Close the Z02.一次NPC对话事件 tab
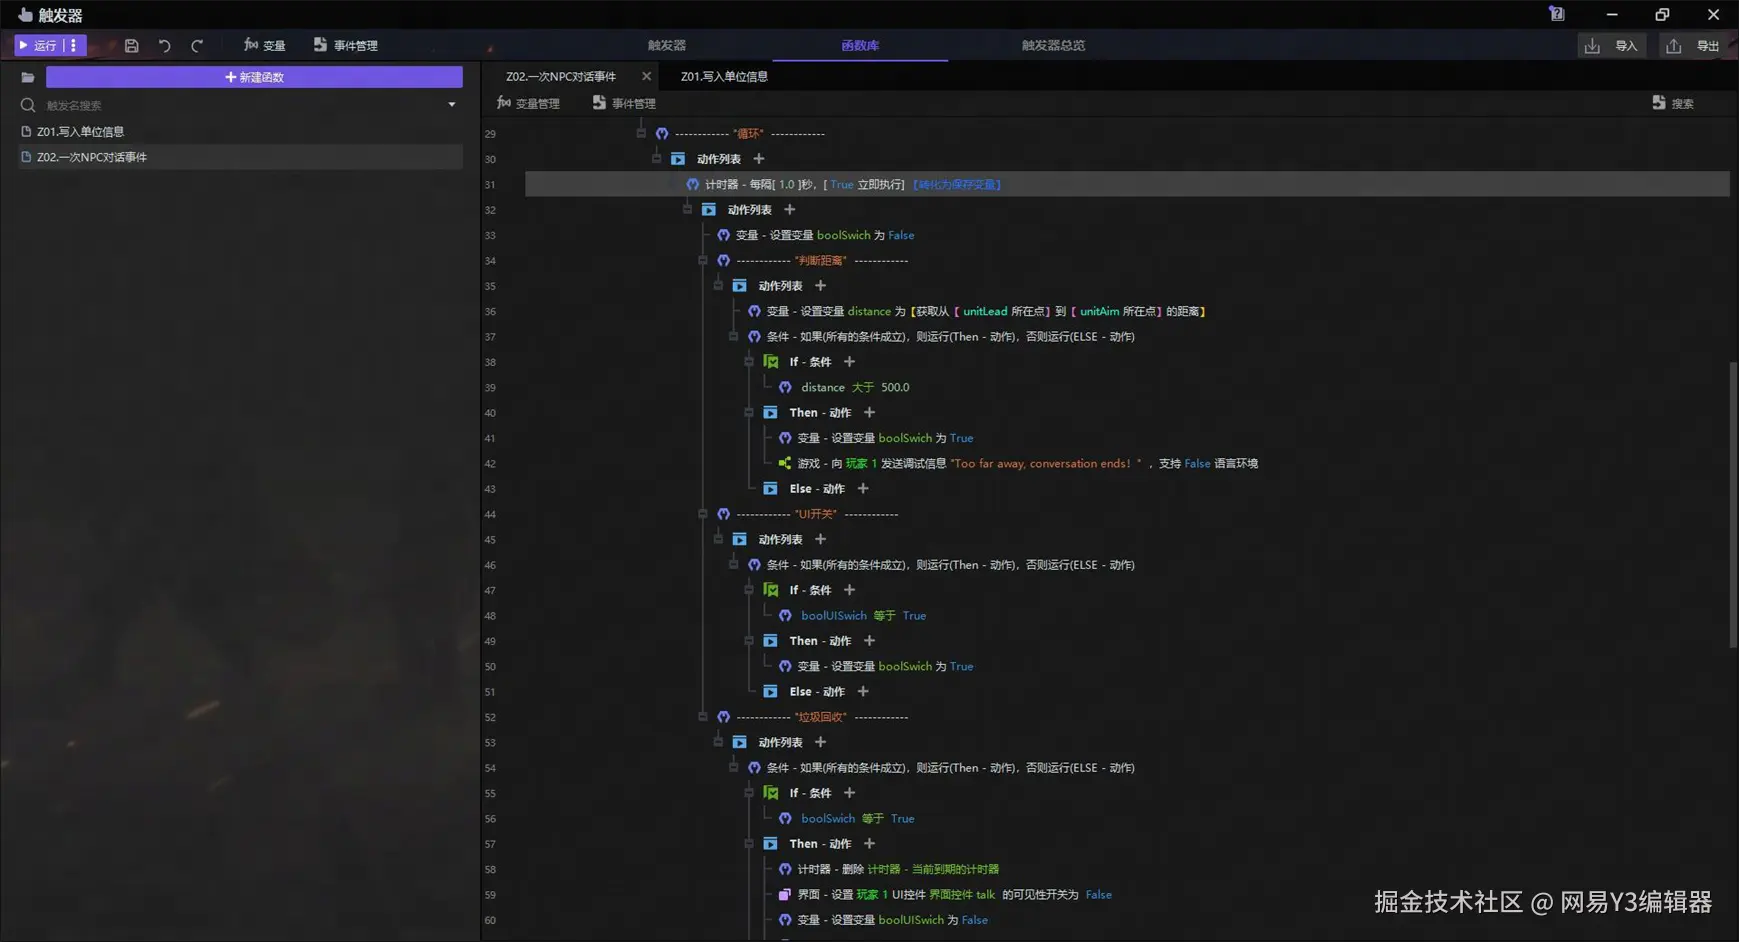 point(646,77)
